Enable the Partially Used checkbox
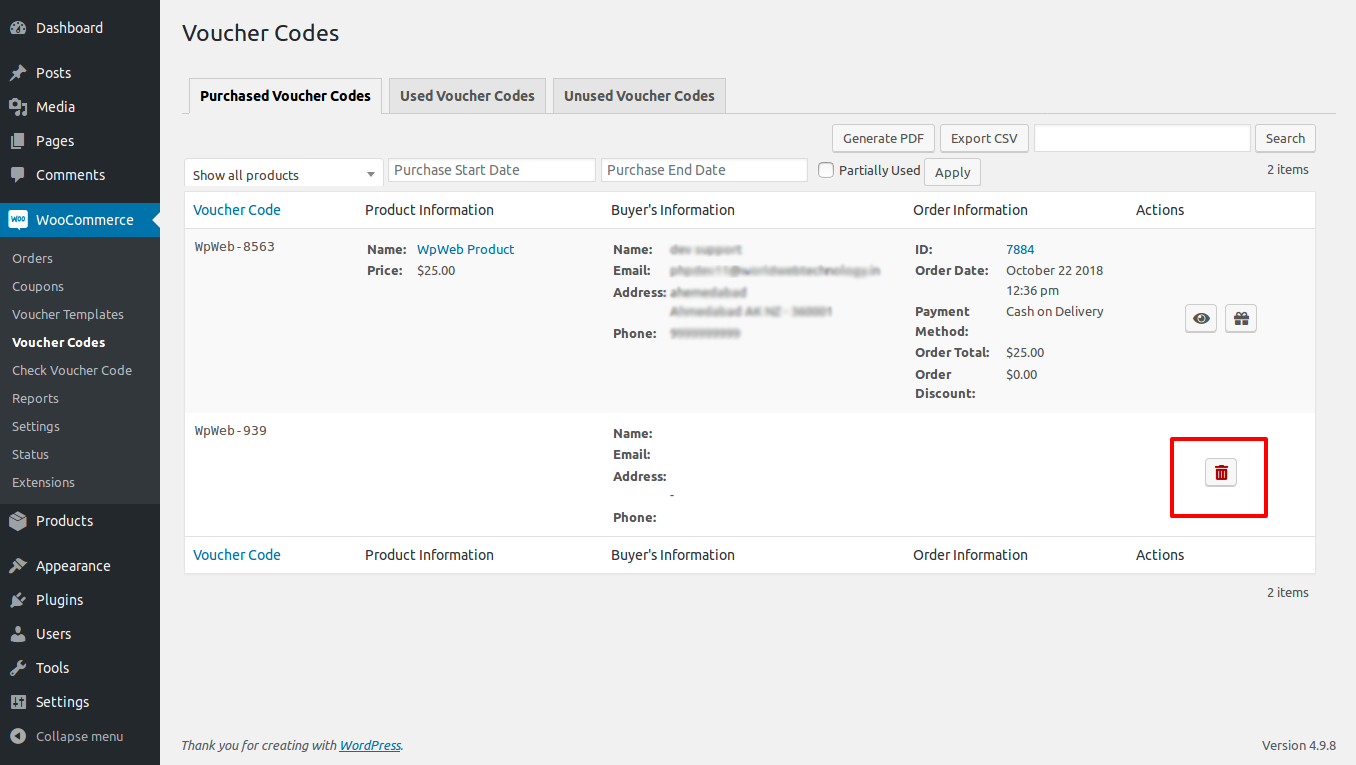The image size is (1356, 765). [826, 170]
